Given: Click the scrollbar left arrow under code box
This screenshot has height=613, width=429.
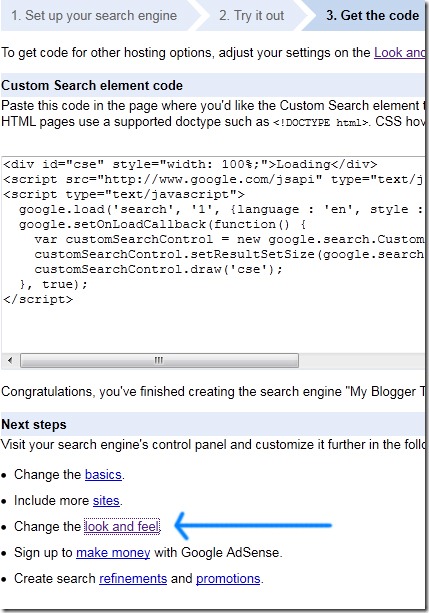Looking at the screenshot, I should (10, 360).
